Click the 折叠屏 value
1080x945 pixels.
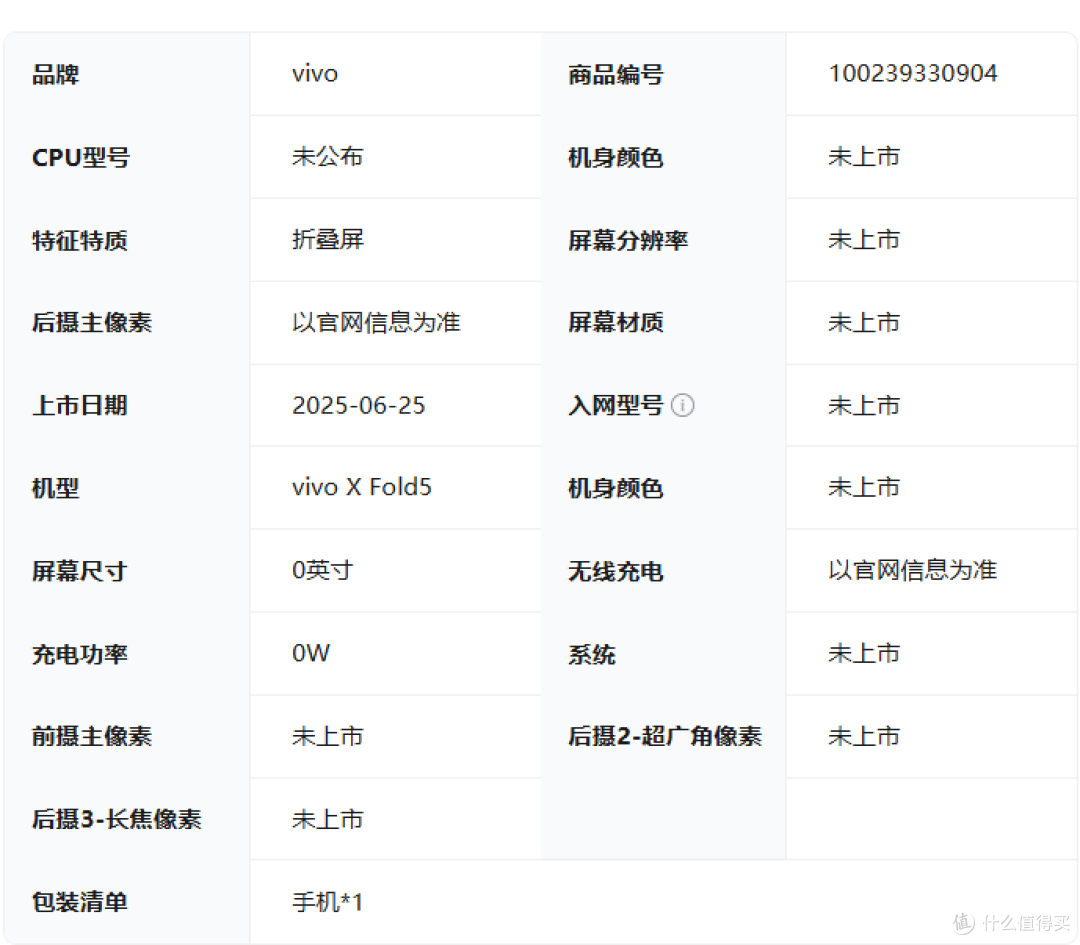click(327, 240)
